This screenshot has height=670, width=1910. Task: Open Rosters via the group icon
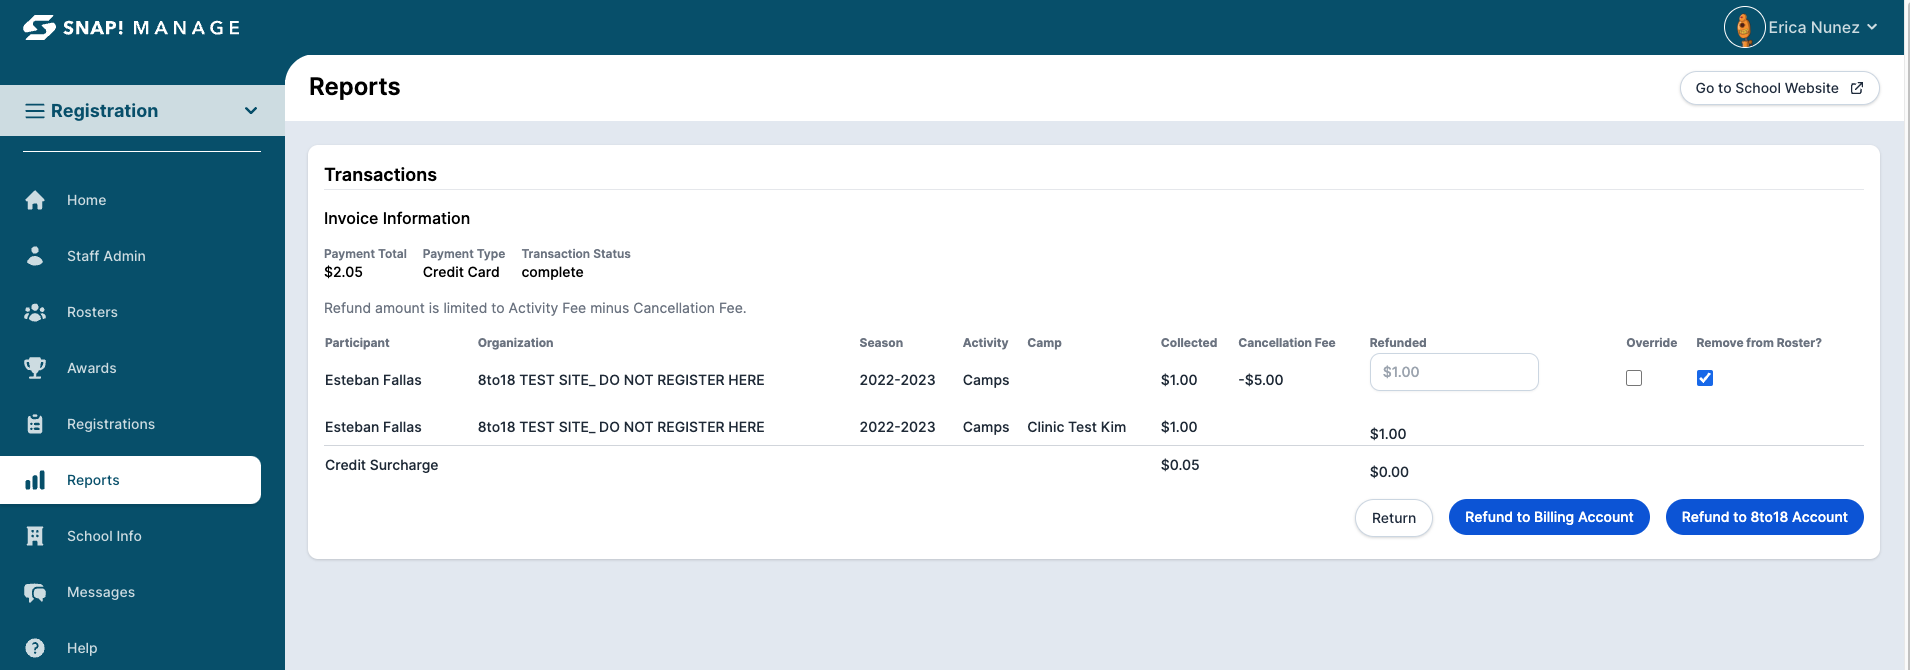click(35, 312)
